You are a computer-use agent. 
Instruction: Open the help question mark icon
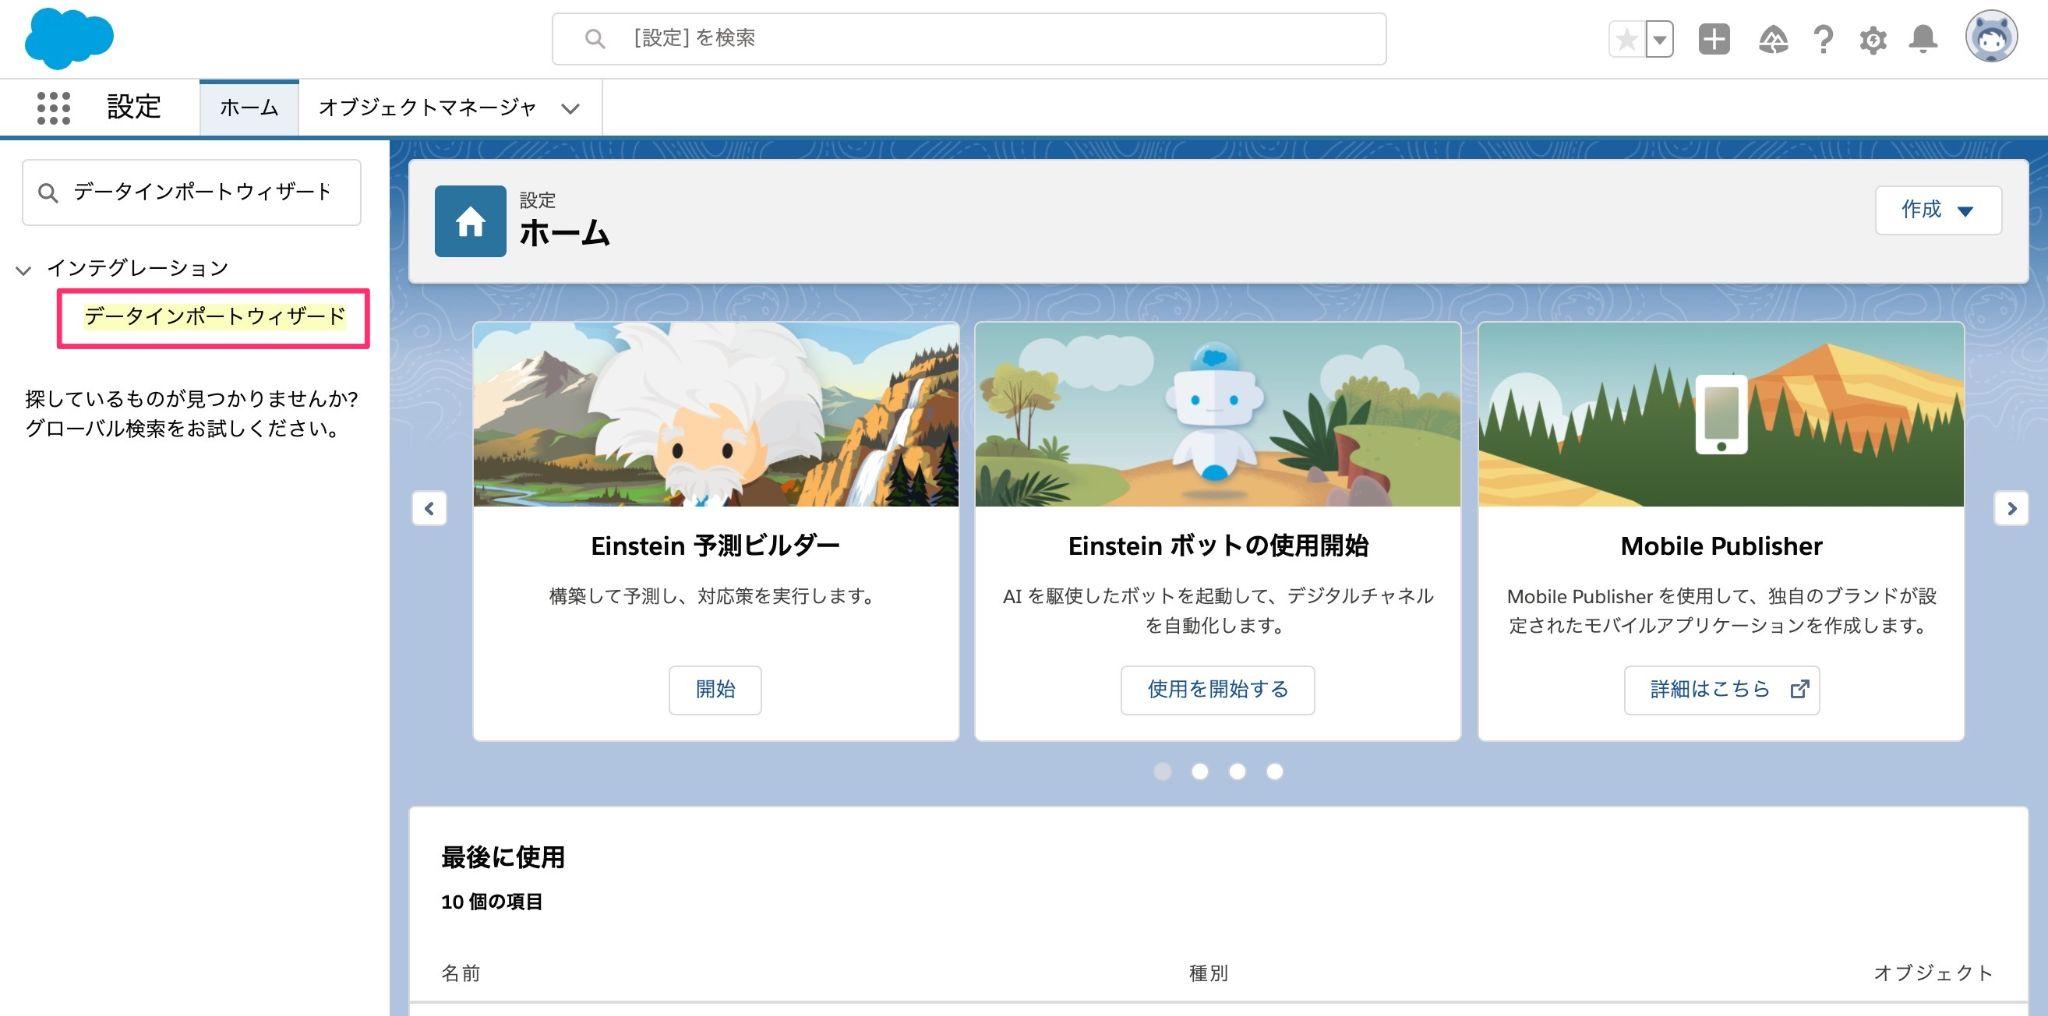[1823, 40]
